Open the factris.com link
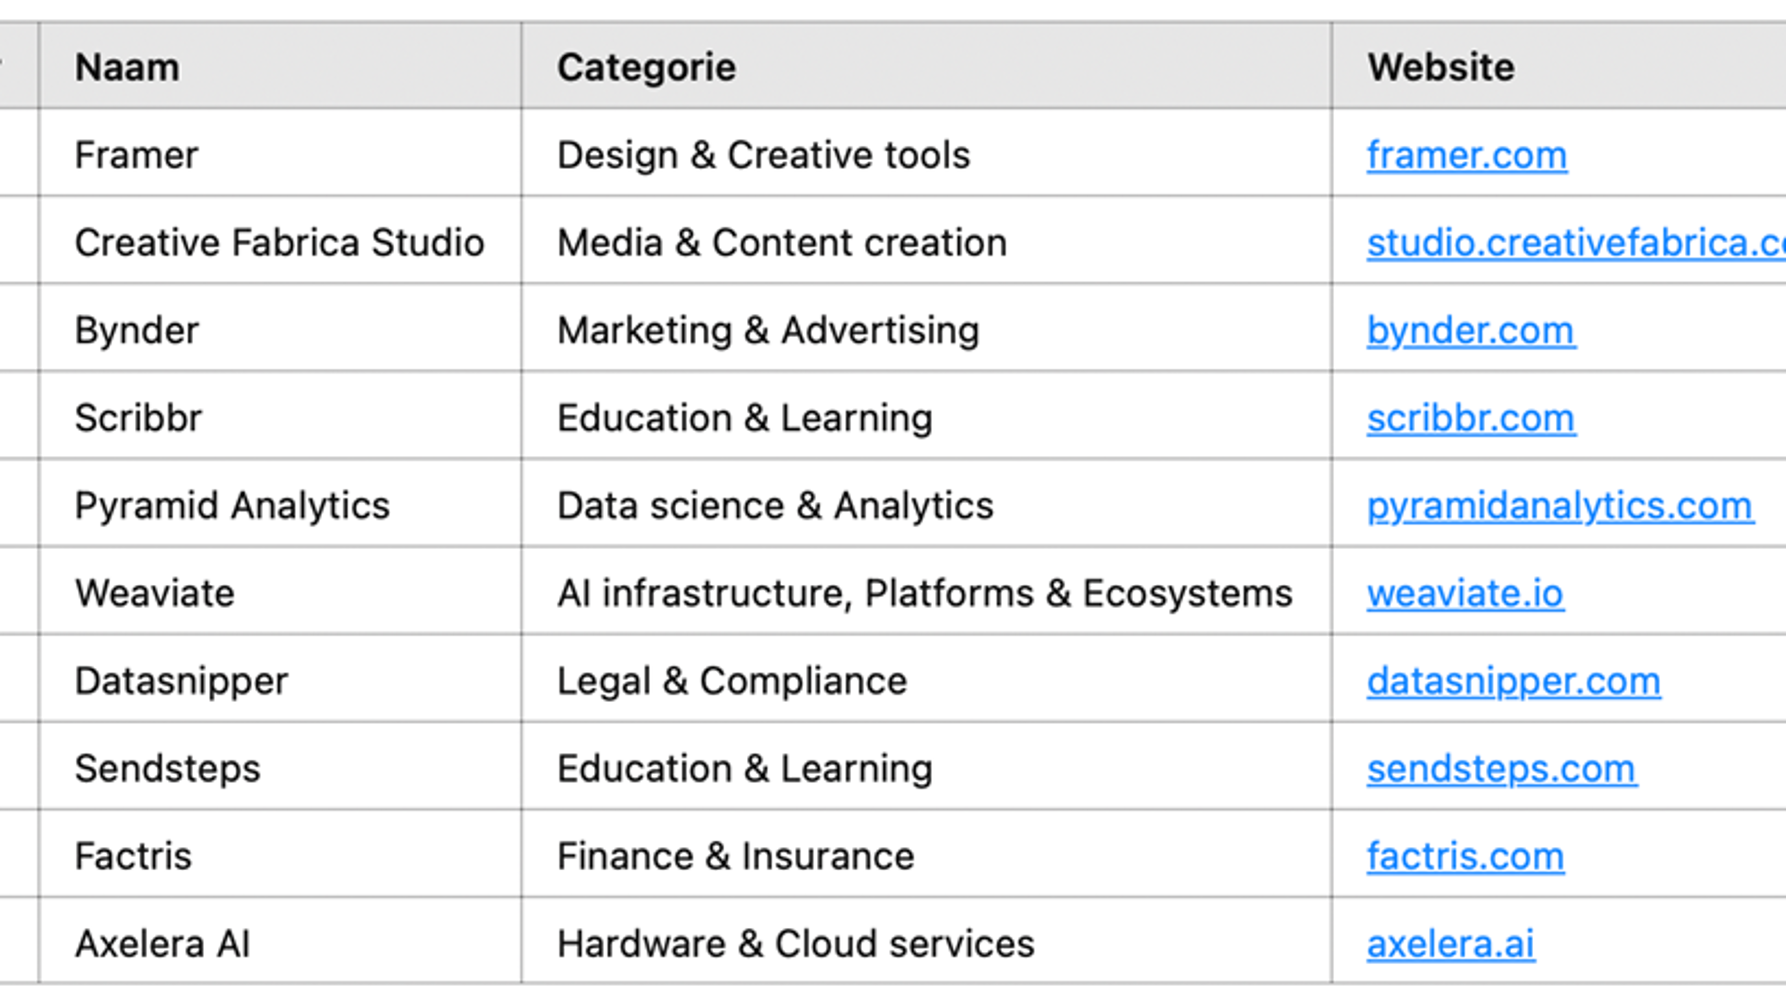The width and height of the screenshot is (1786, 1005). pyautogui.click(x=1465, y=857)
